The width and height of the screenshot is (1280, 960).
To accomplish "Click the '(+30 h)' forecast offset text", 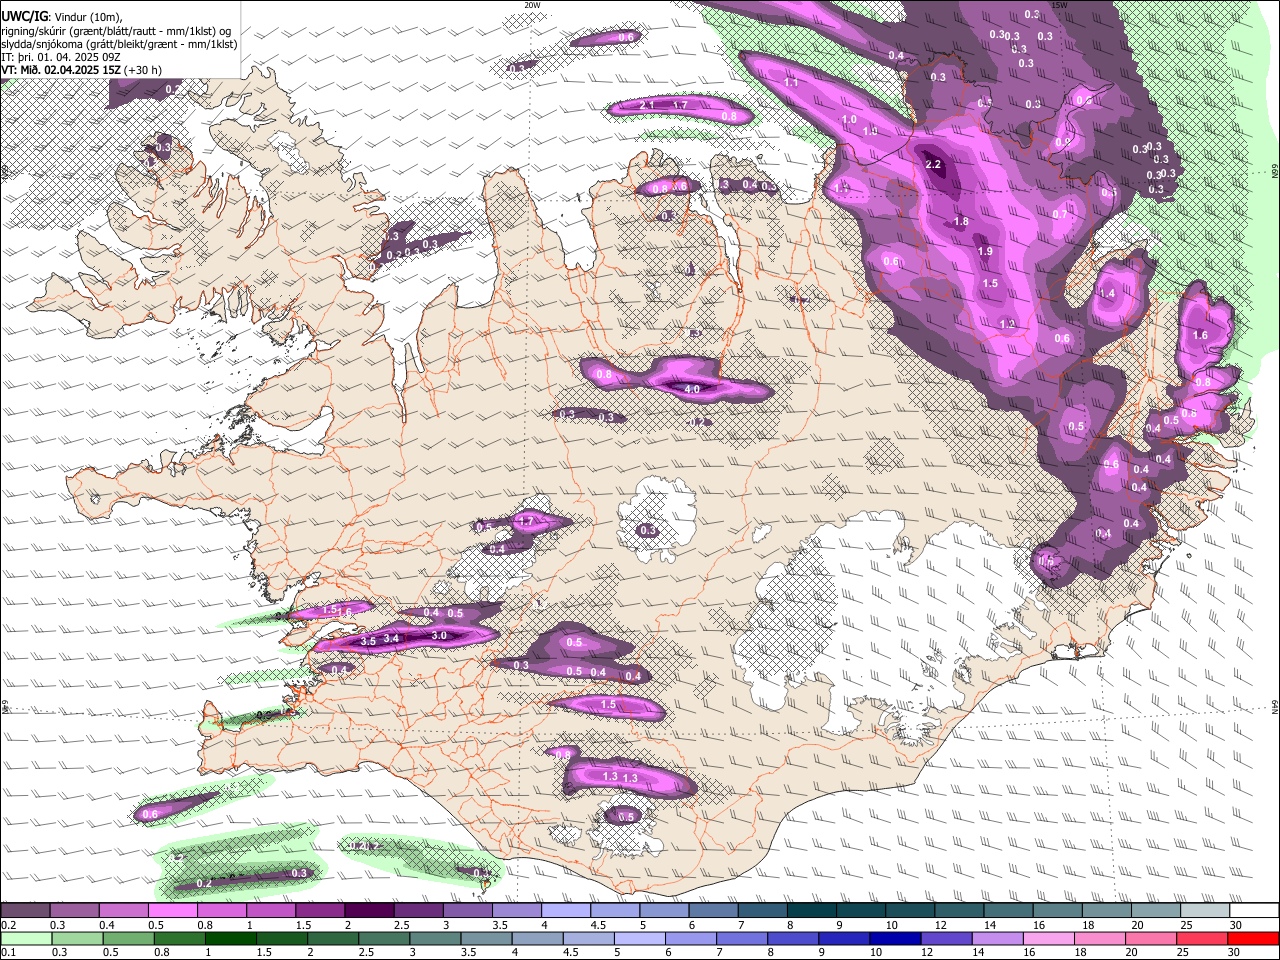I will (x=143, y=70).
